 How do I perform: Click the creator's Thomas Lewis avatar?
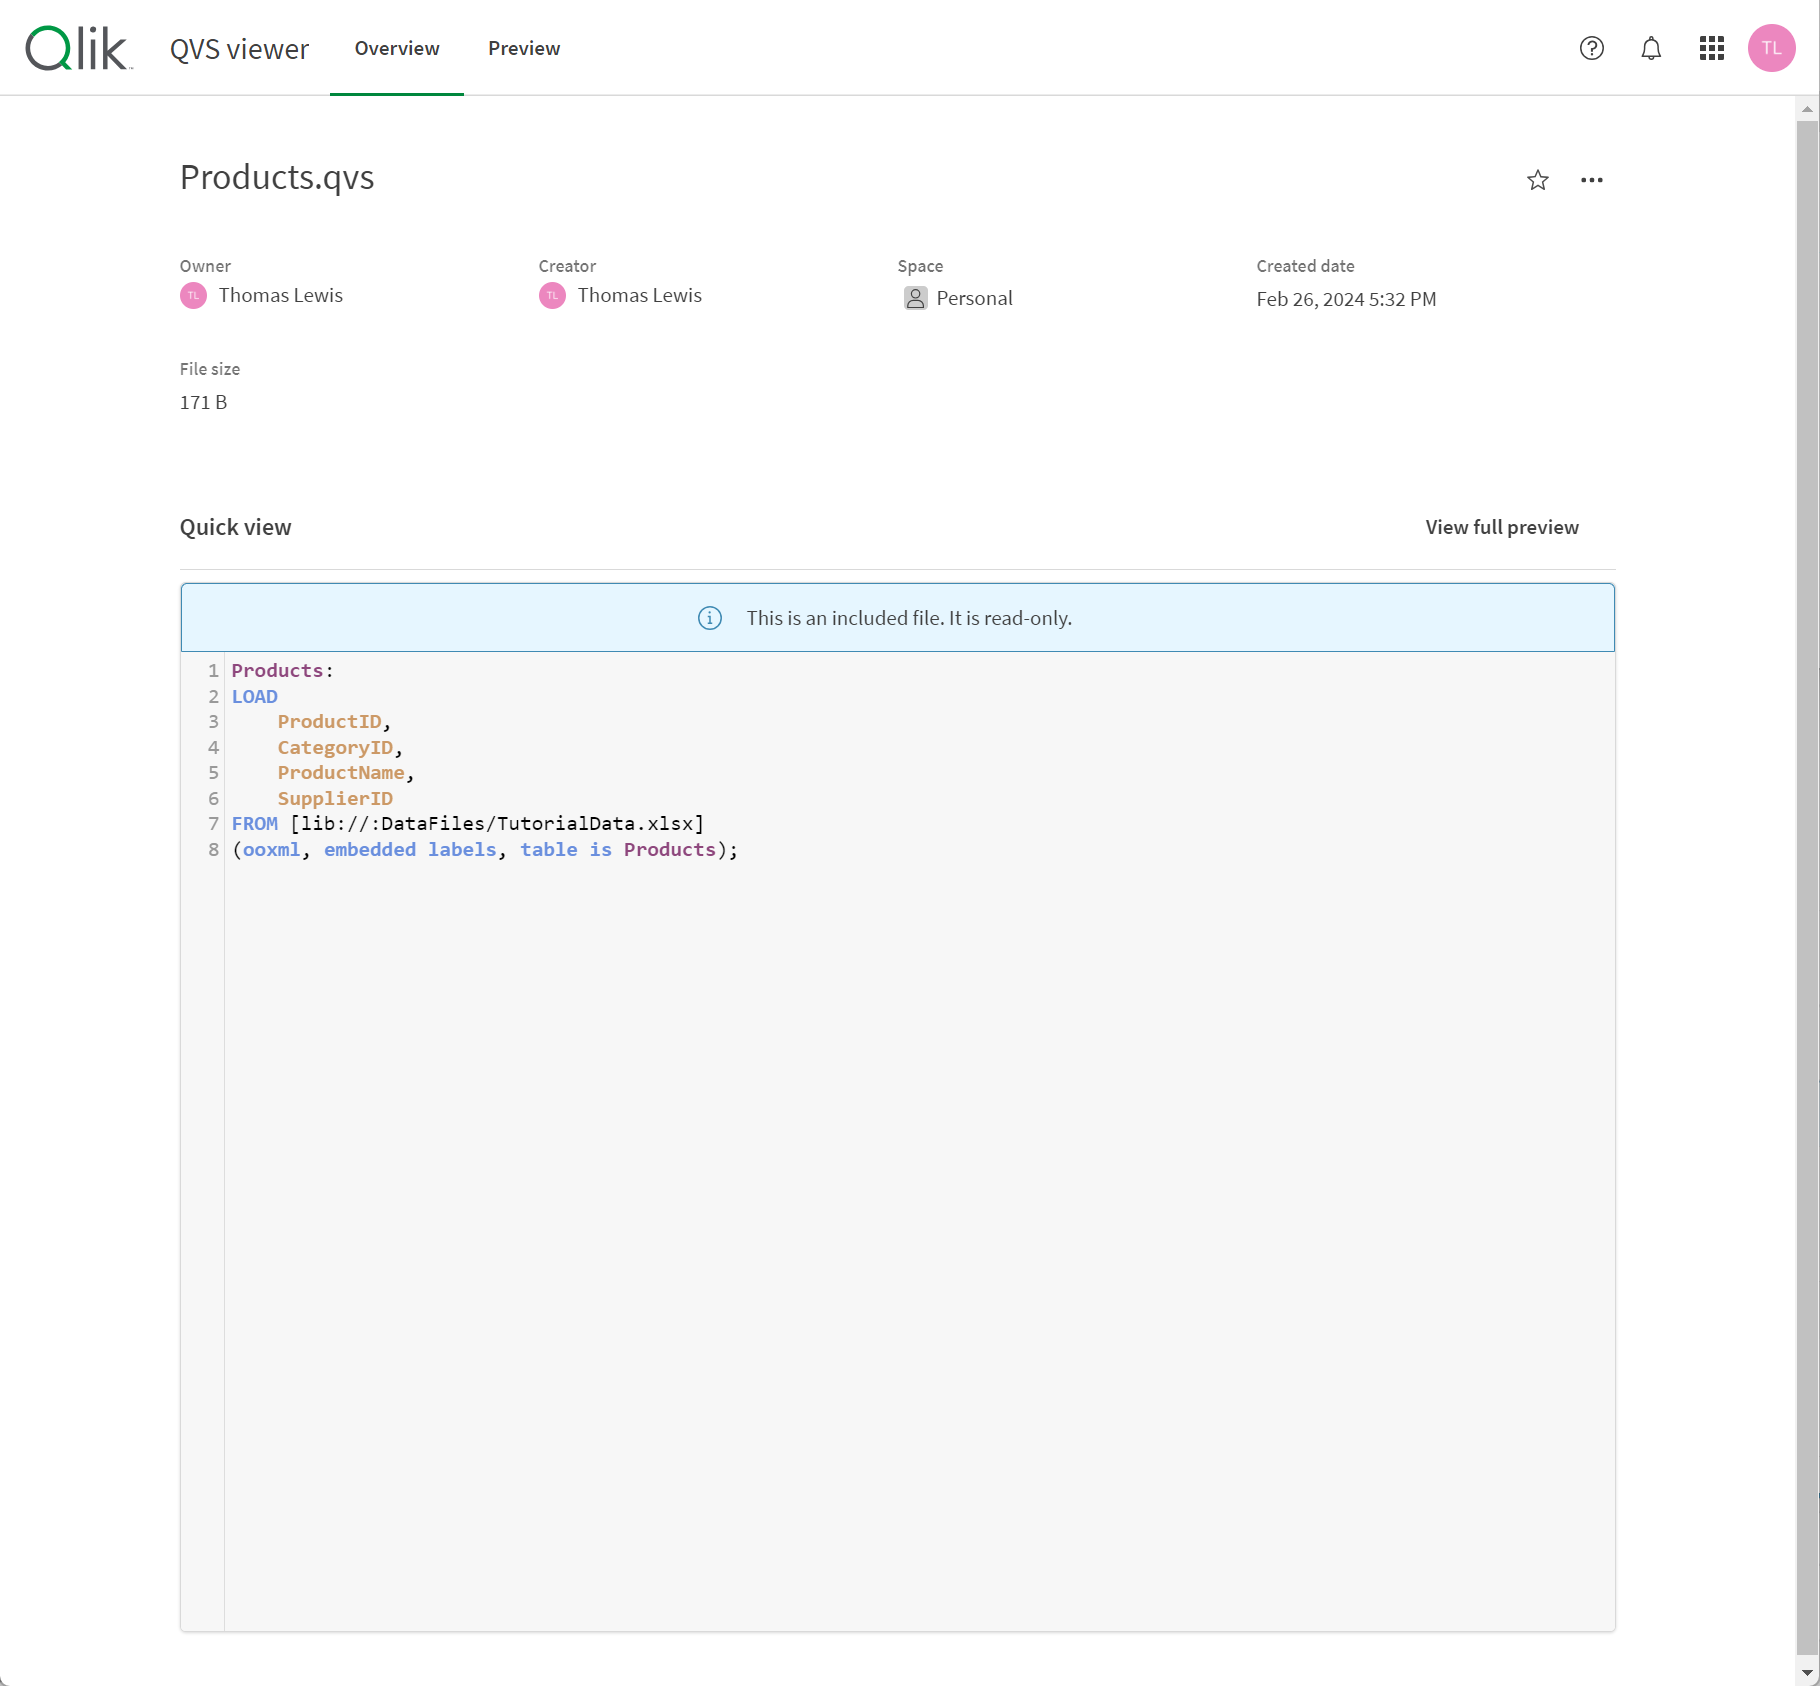point(553,296)
